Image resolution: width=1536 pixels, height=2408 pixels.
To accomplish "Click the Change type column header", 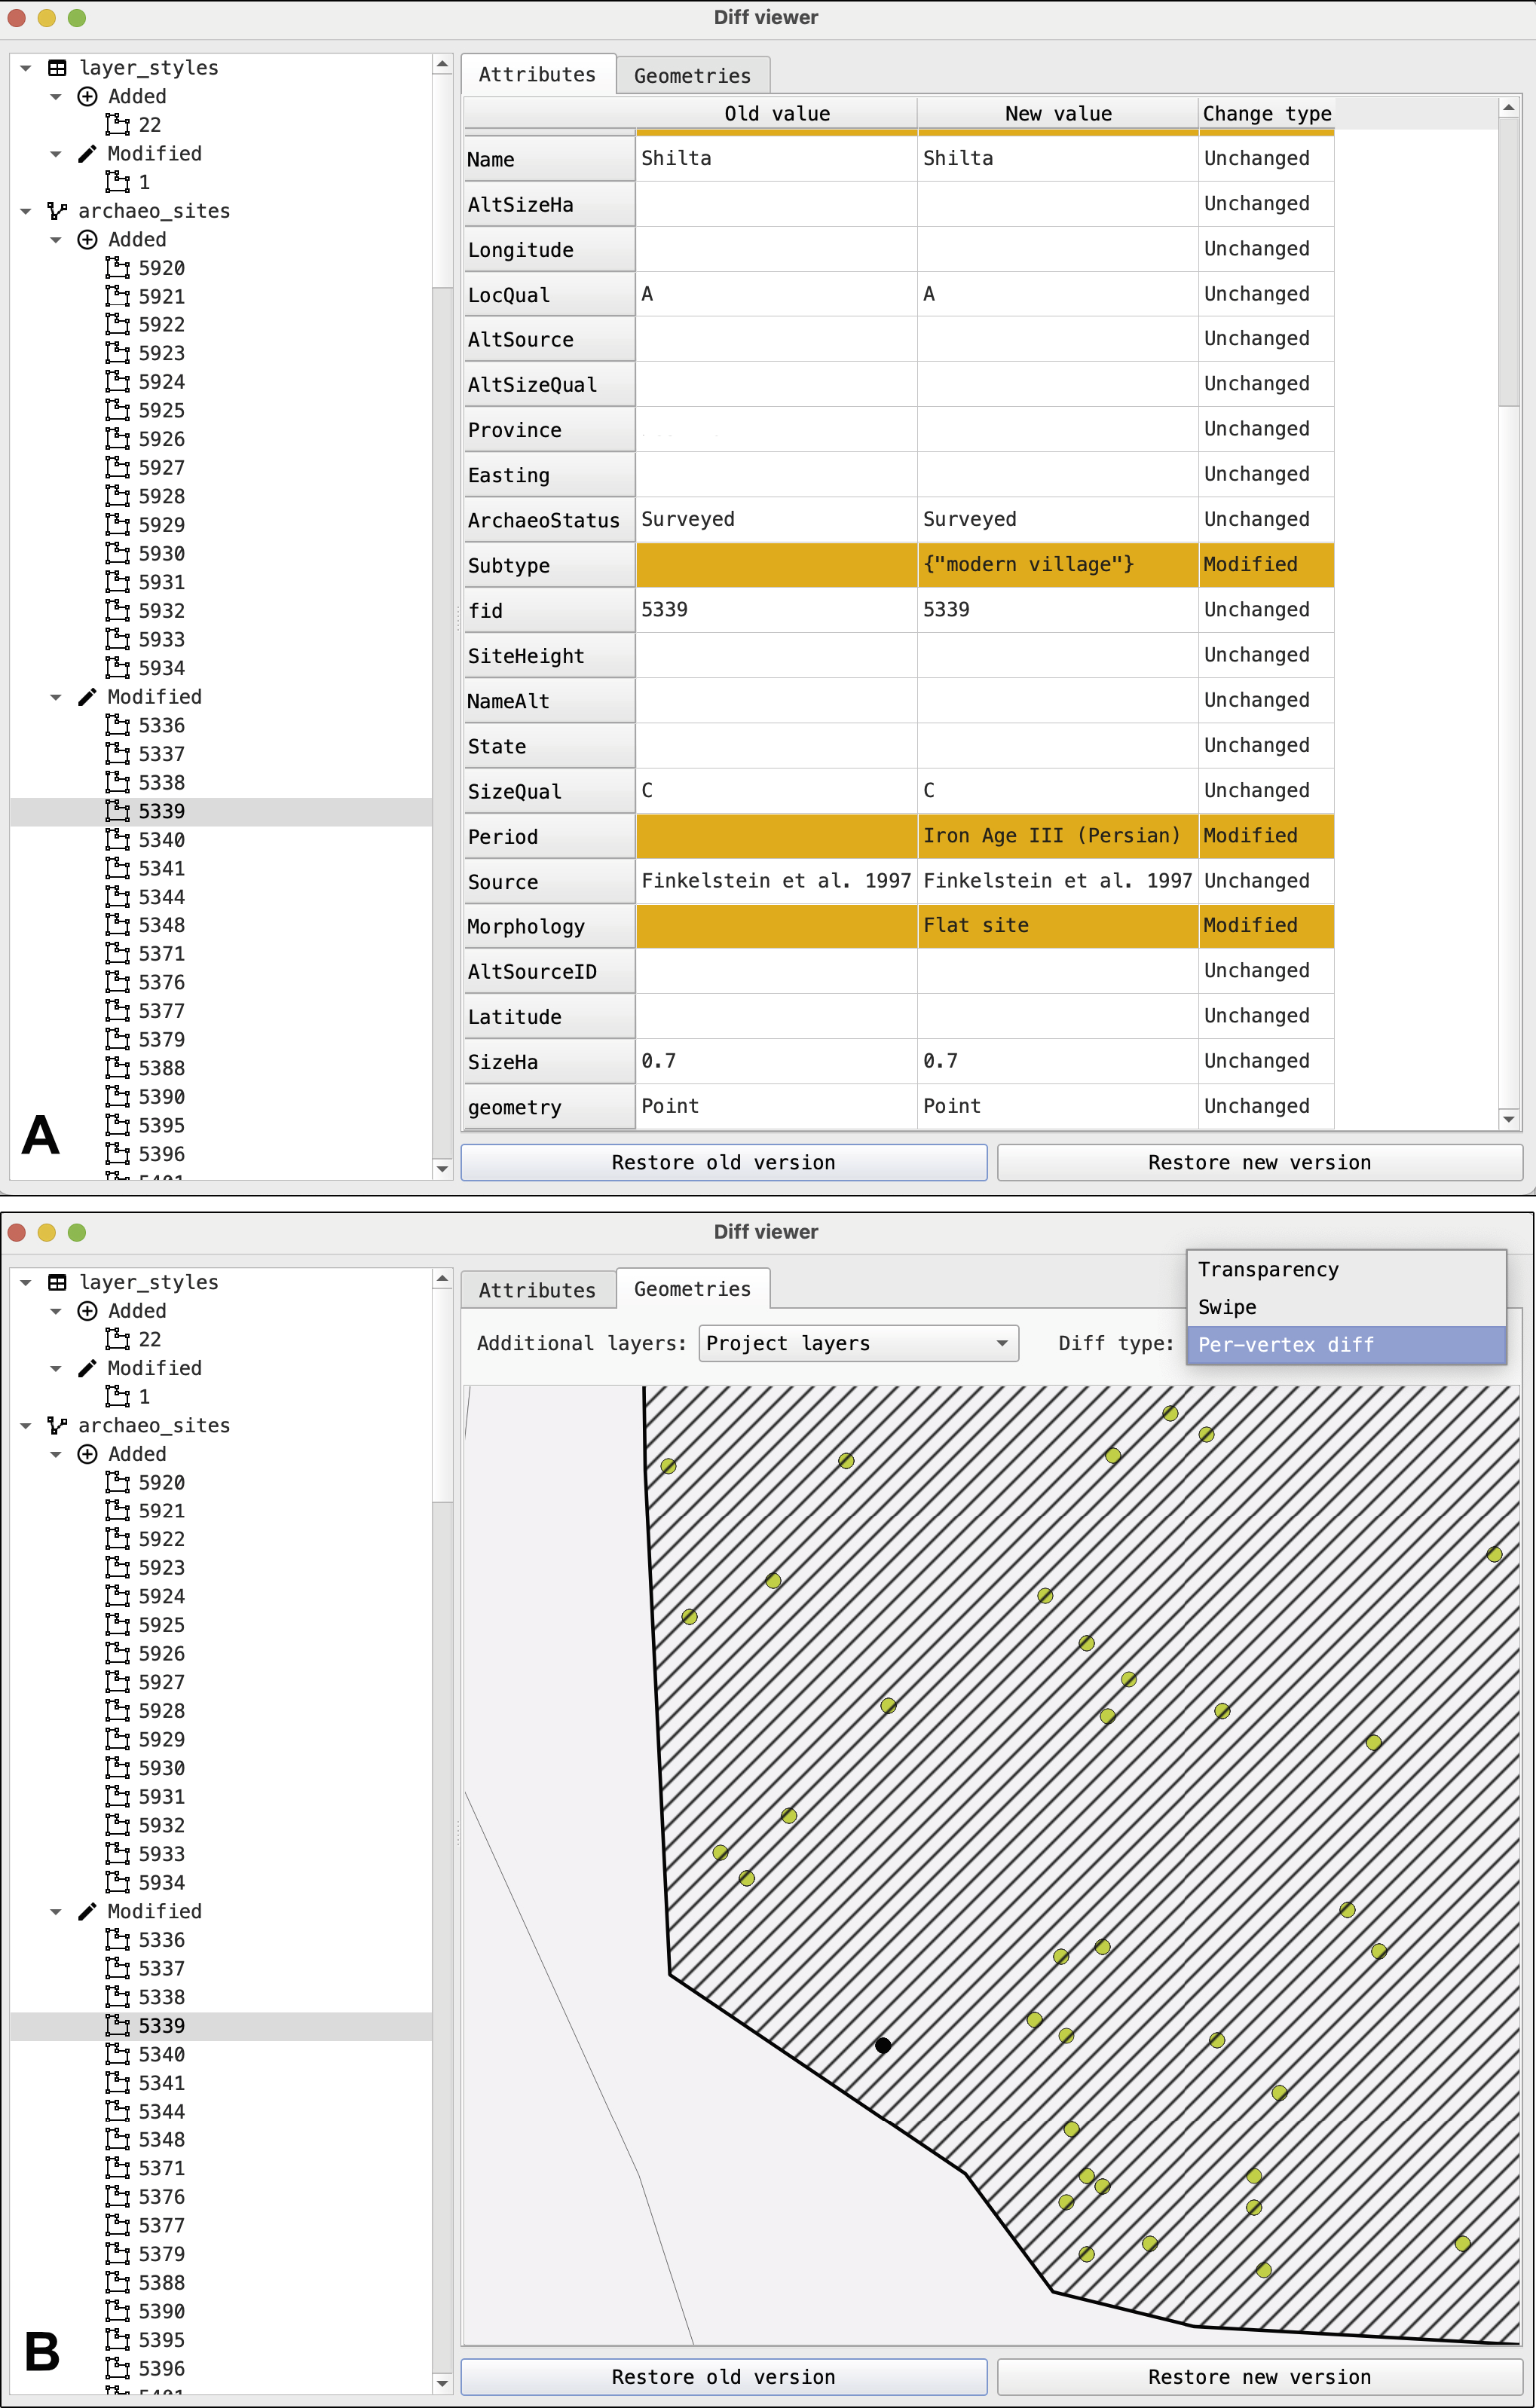I will coord(1266,113).
